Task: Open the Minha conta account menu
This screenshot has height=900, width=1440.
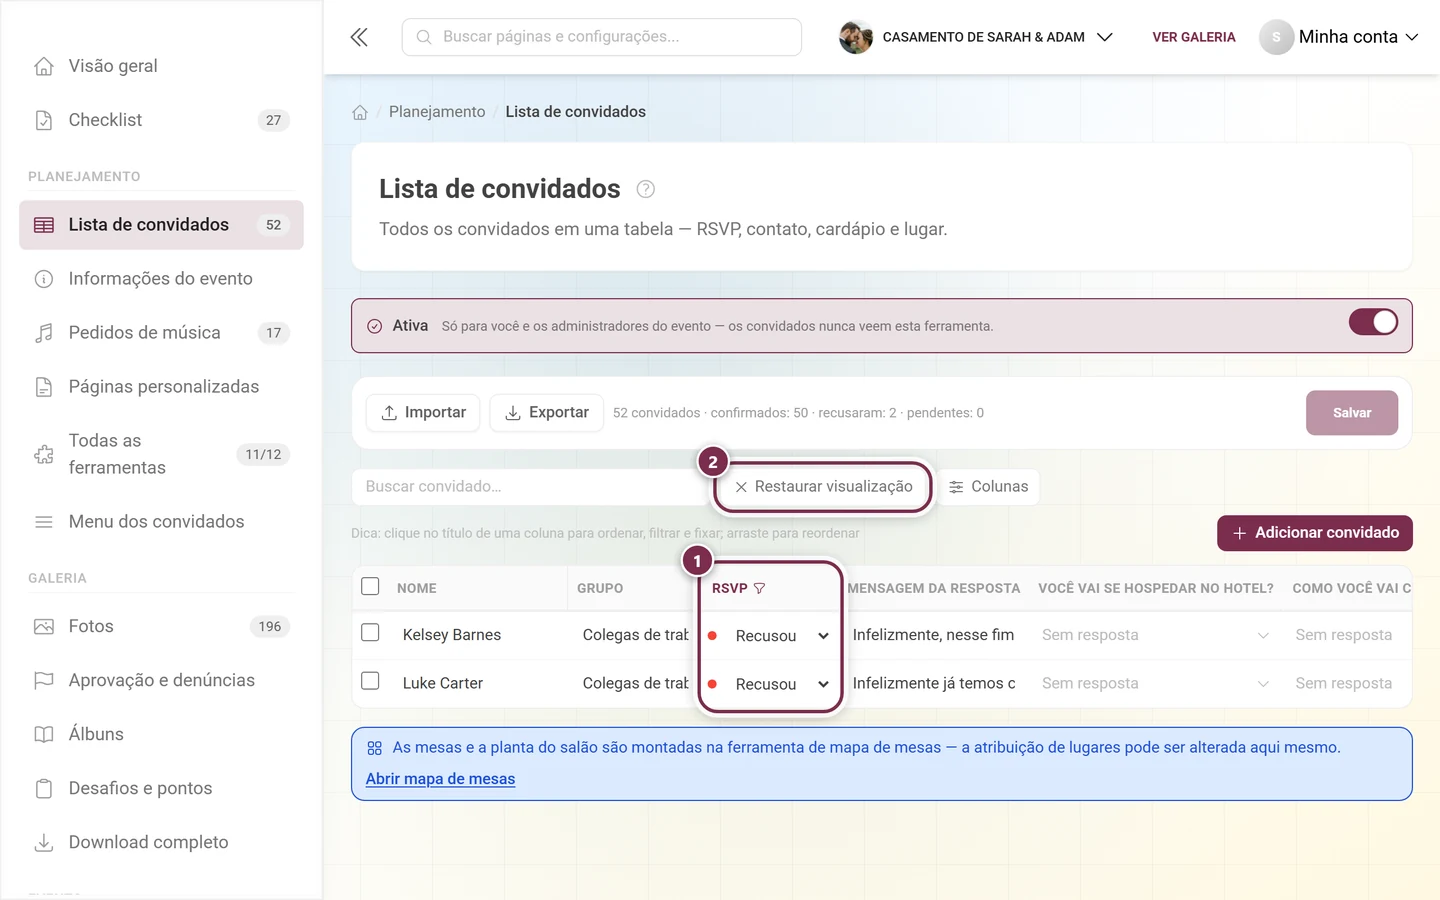Action: pyautogui.click(x=1339, y=37)
